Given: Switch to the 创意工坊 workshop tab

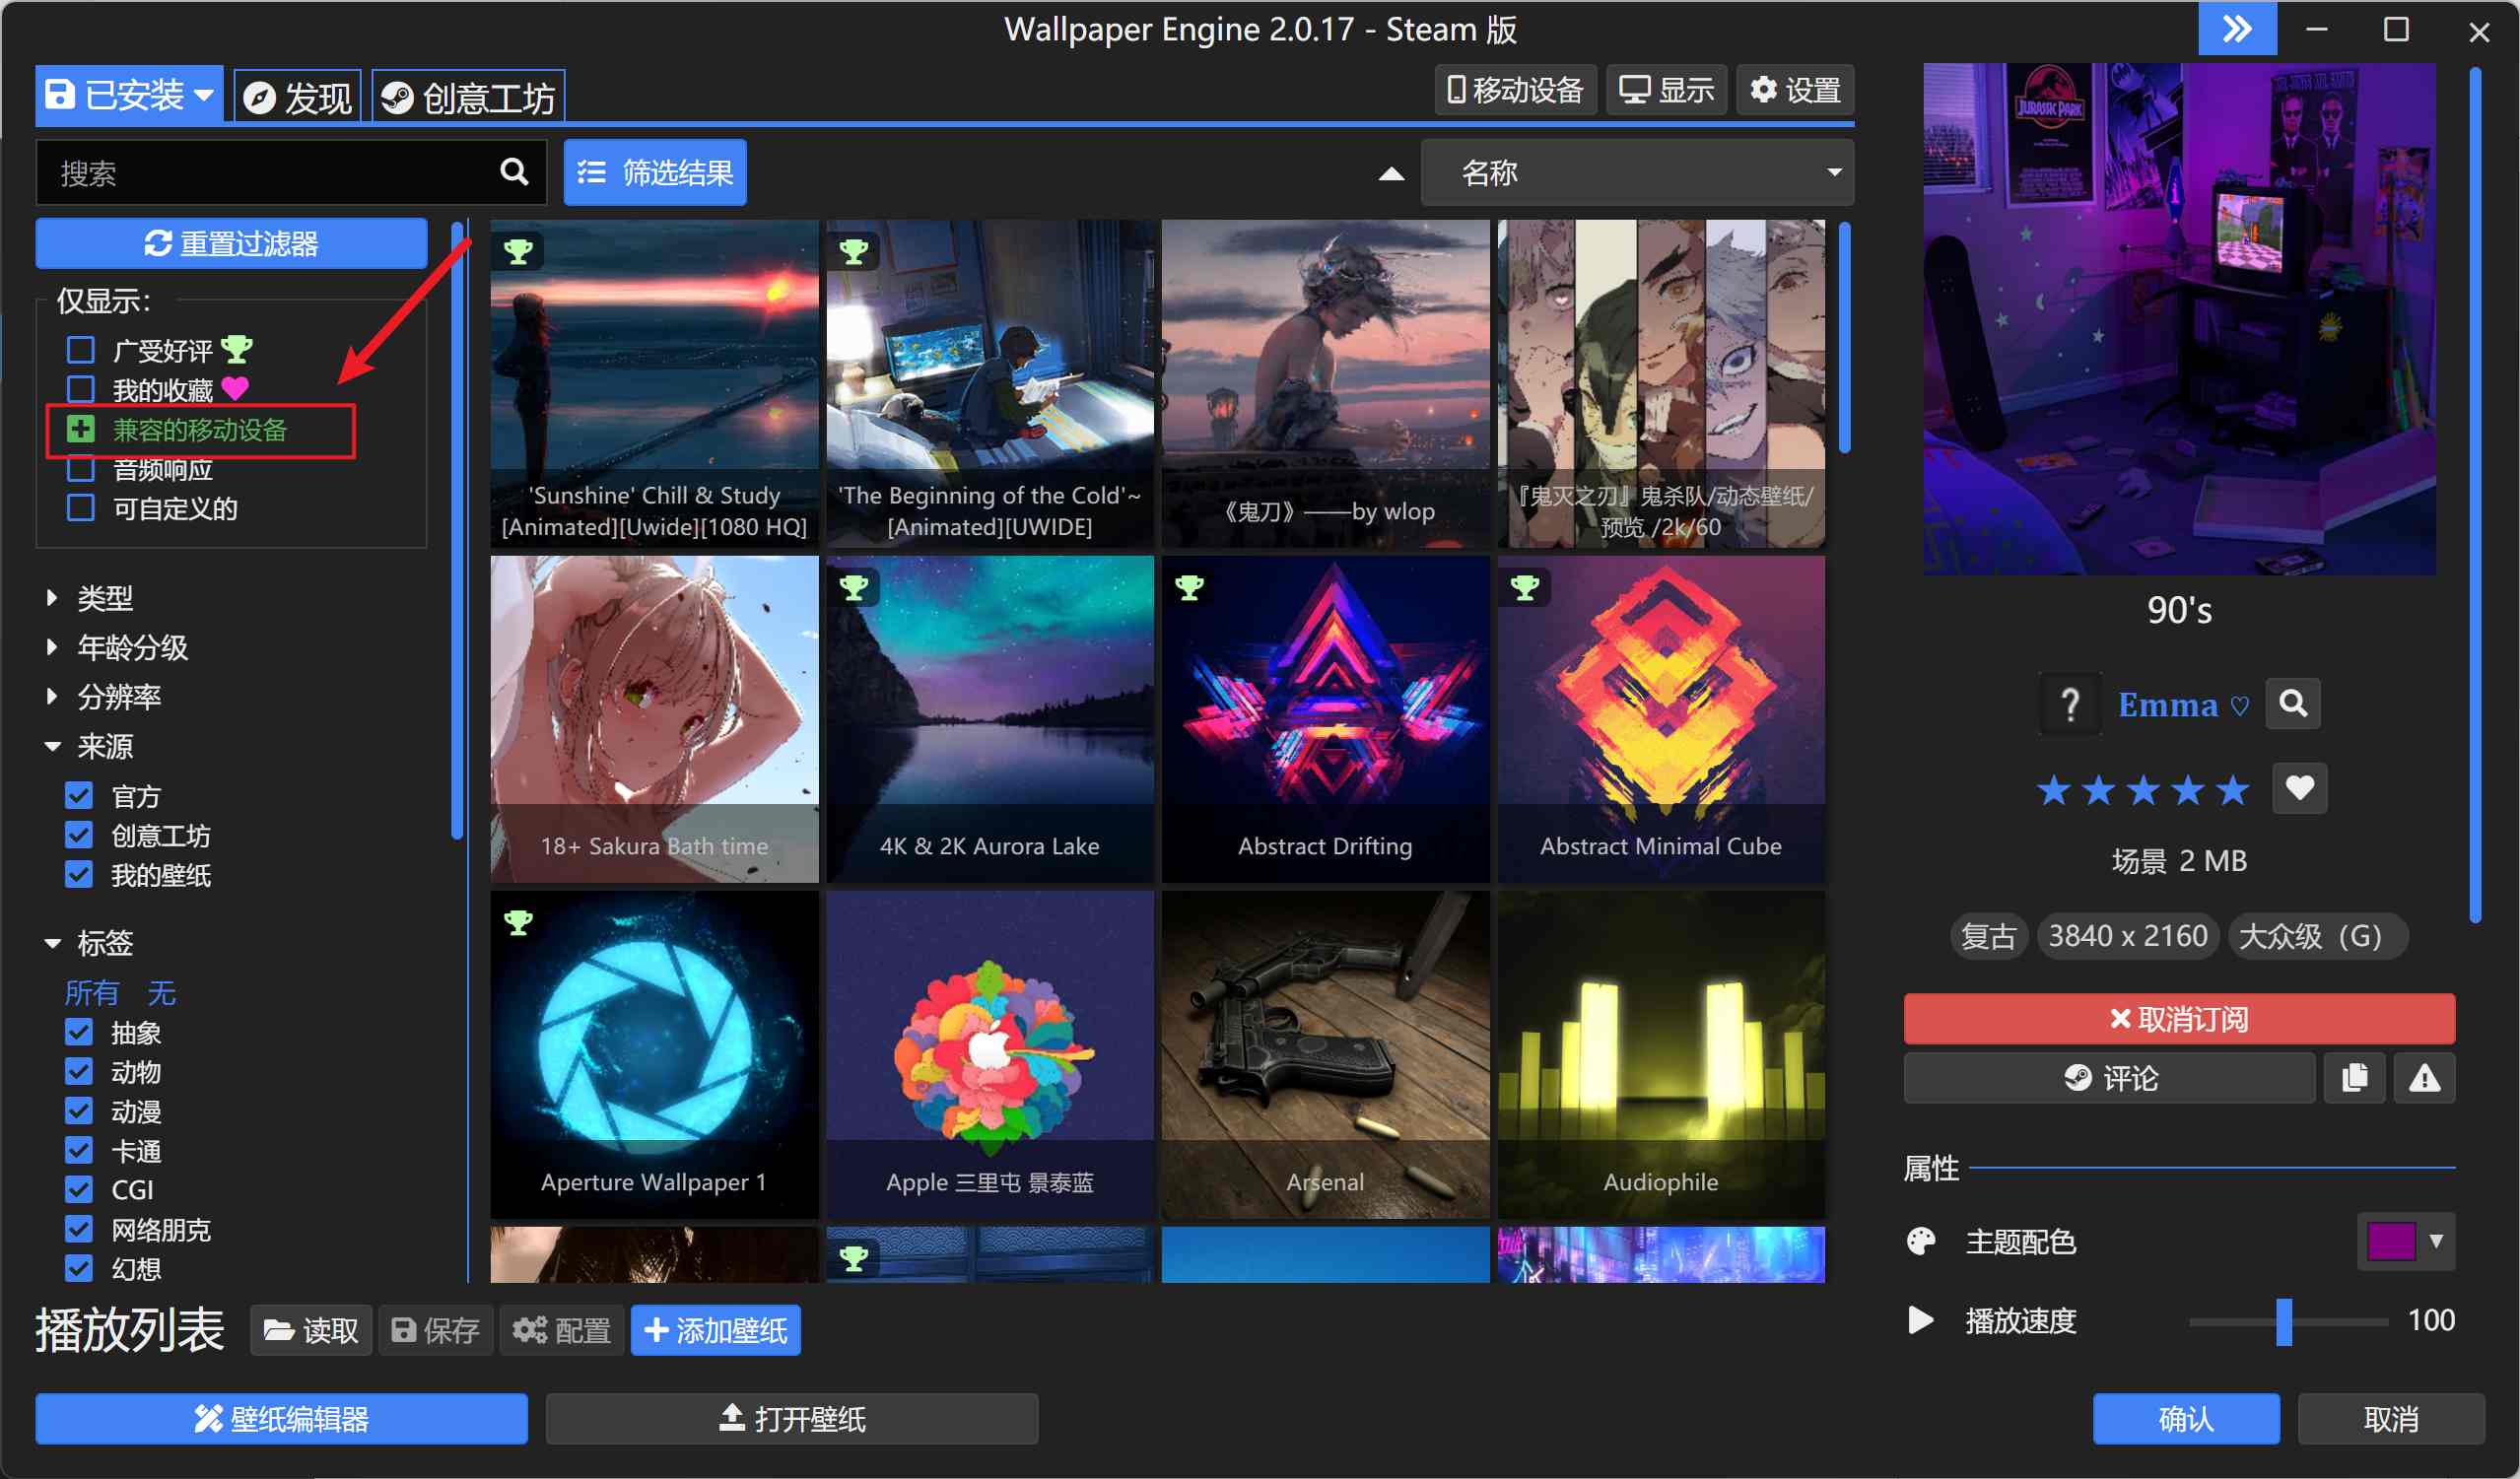Looking at the screenshot, I should [469, 97].
